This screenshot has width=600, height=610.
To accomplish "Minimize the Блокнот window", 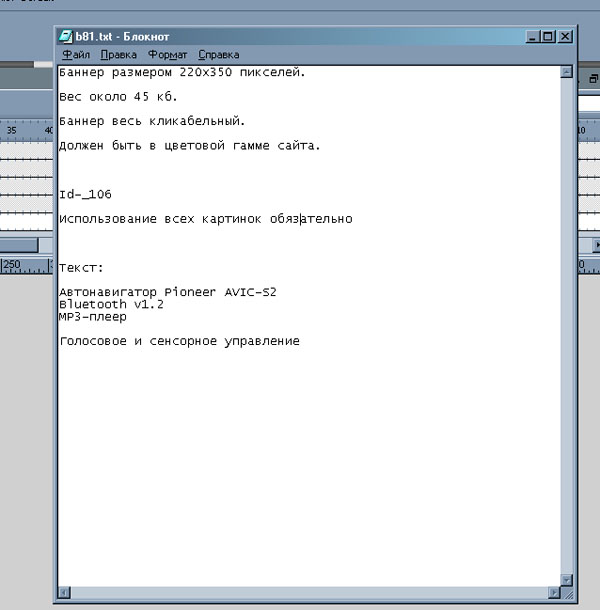I will pyautogui.click(x=532, y=37).
